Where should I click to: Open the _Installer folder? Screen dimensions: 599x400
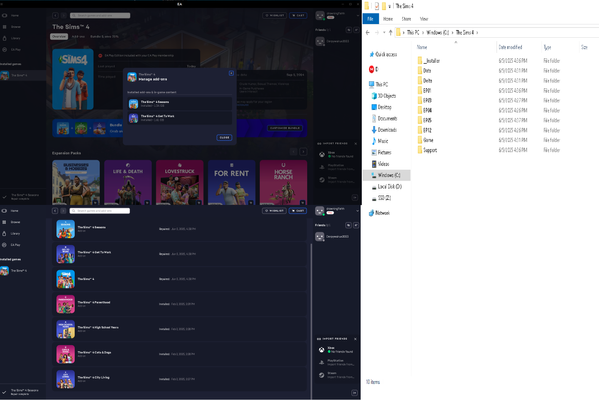[x=432, y=61]
